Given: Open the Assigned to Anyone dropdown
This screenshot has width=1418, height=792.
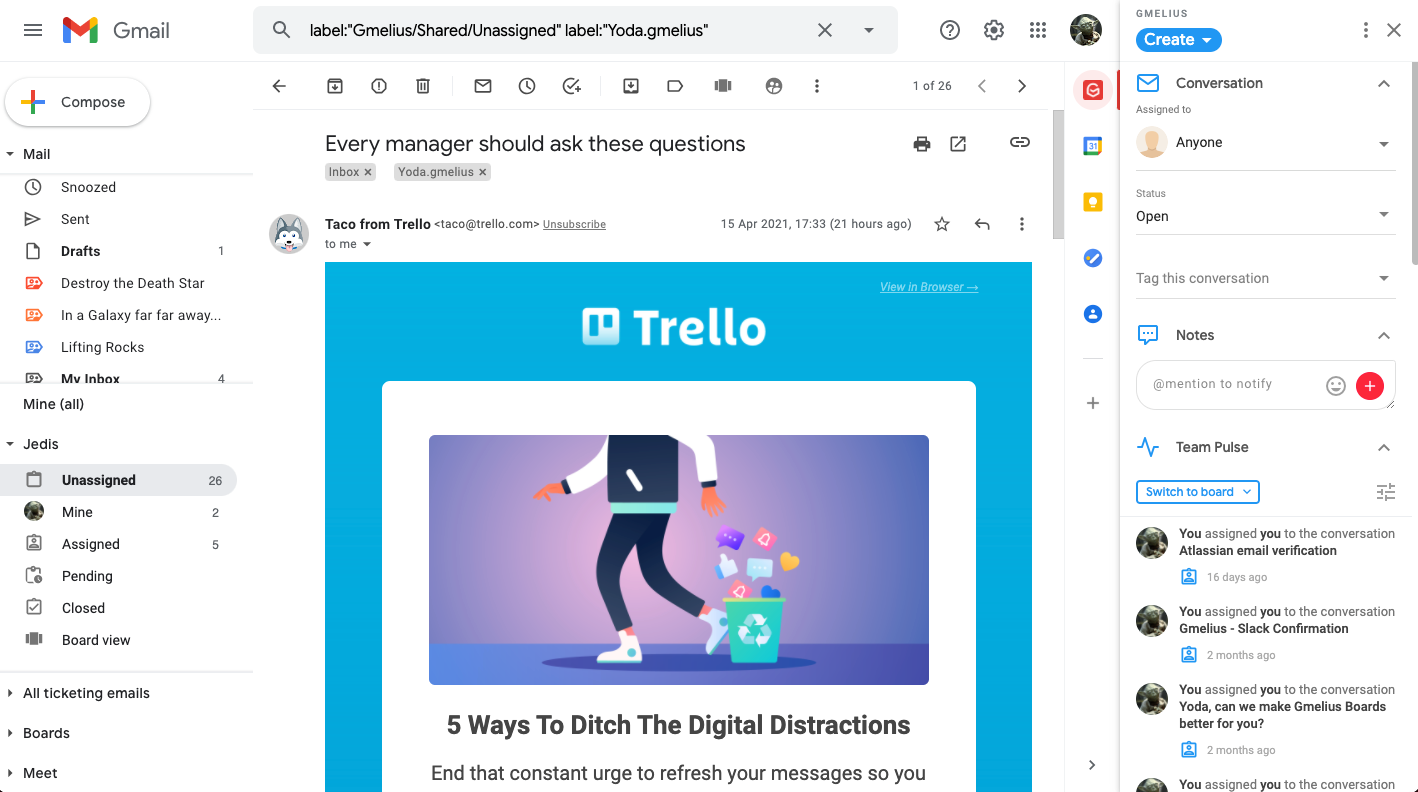Looking at the screenshot, I should tap(1265, 143).
